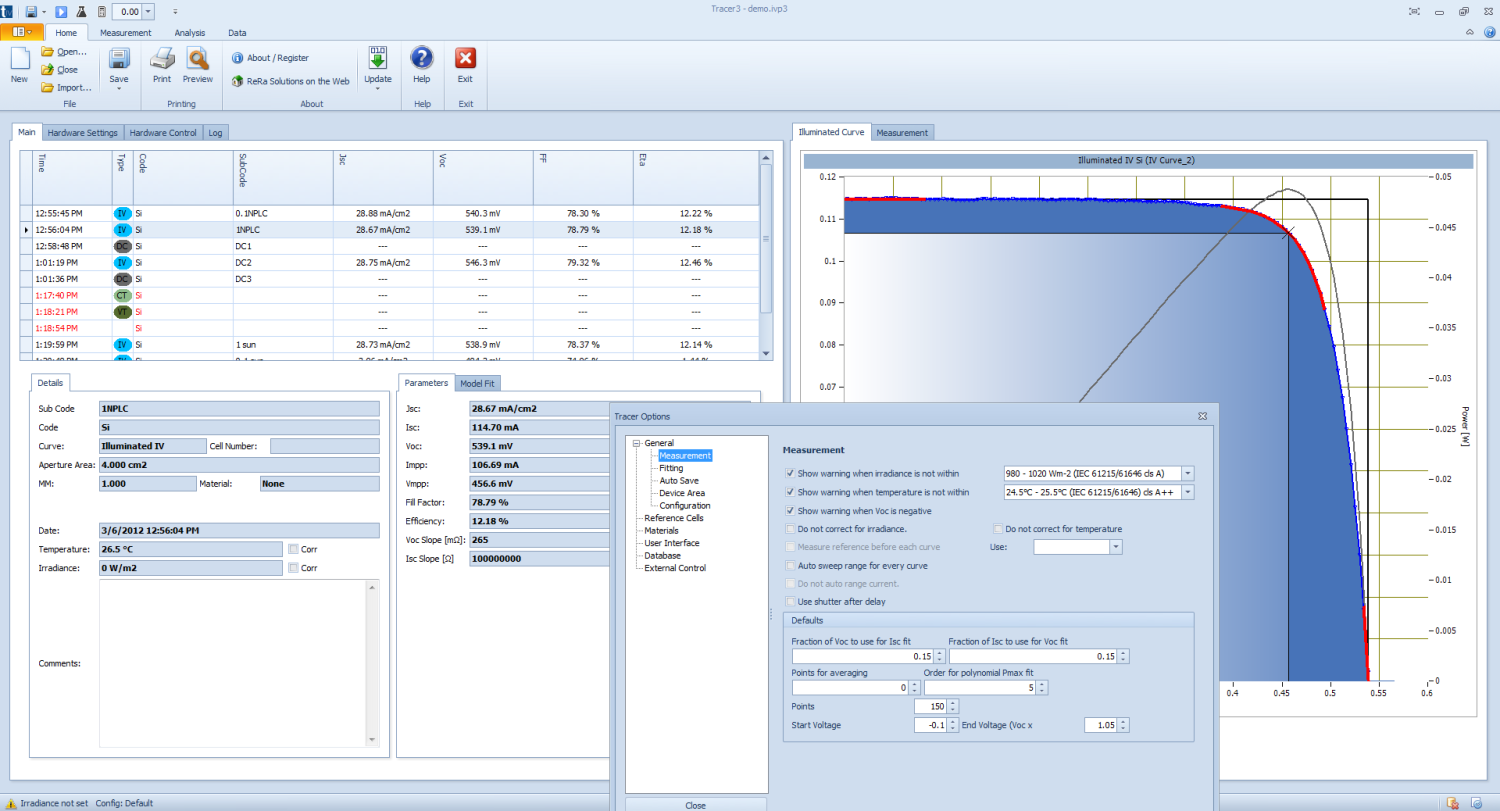Select the flask icon in the quick access toolbar
Viewport: 1500px width, 811px height.
(81, 12)
